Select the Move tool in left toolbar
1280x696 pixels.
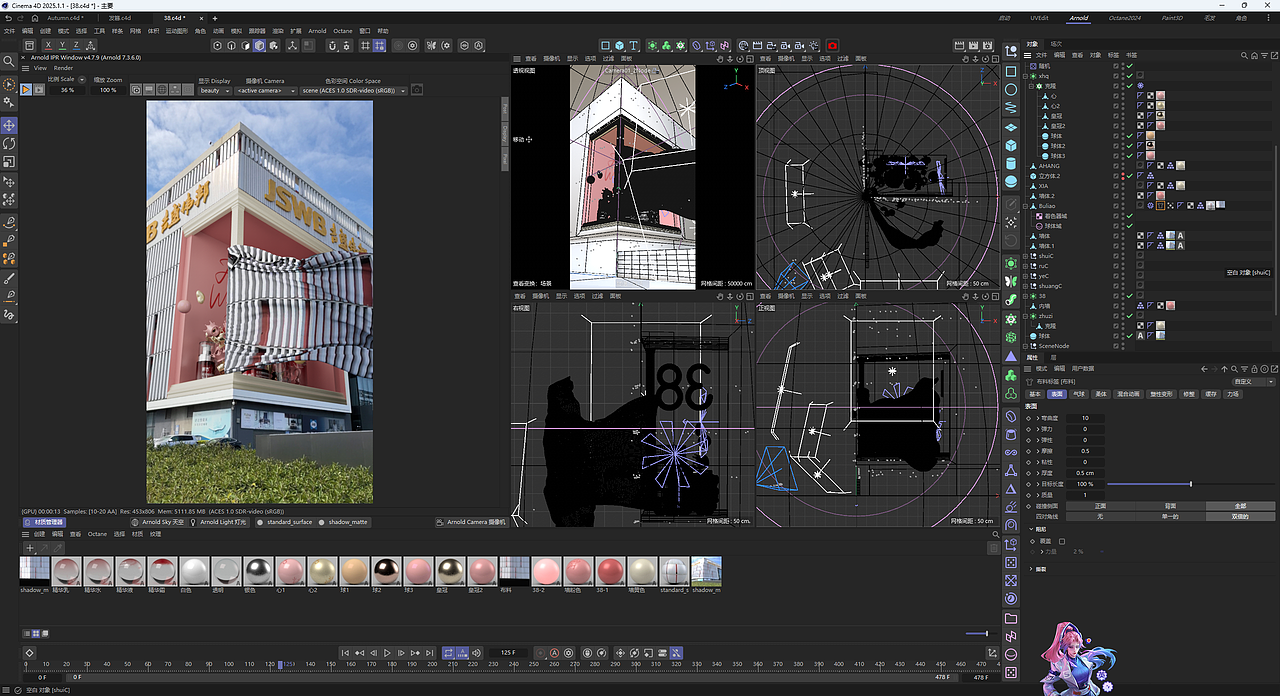(9, 125)
